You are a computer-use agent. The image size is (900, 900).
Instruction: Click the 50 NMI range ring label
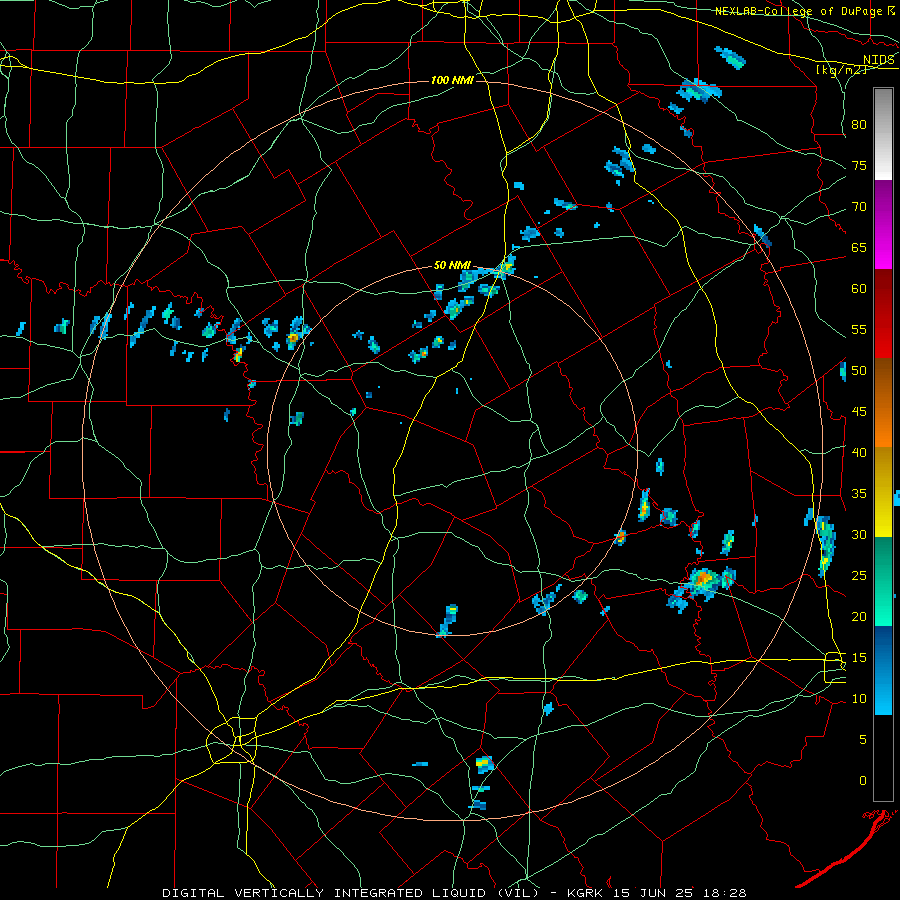pyautogui.click(x=452, y=265)
